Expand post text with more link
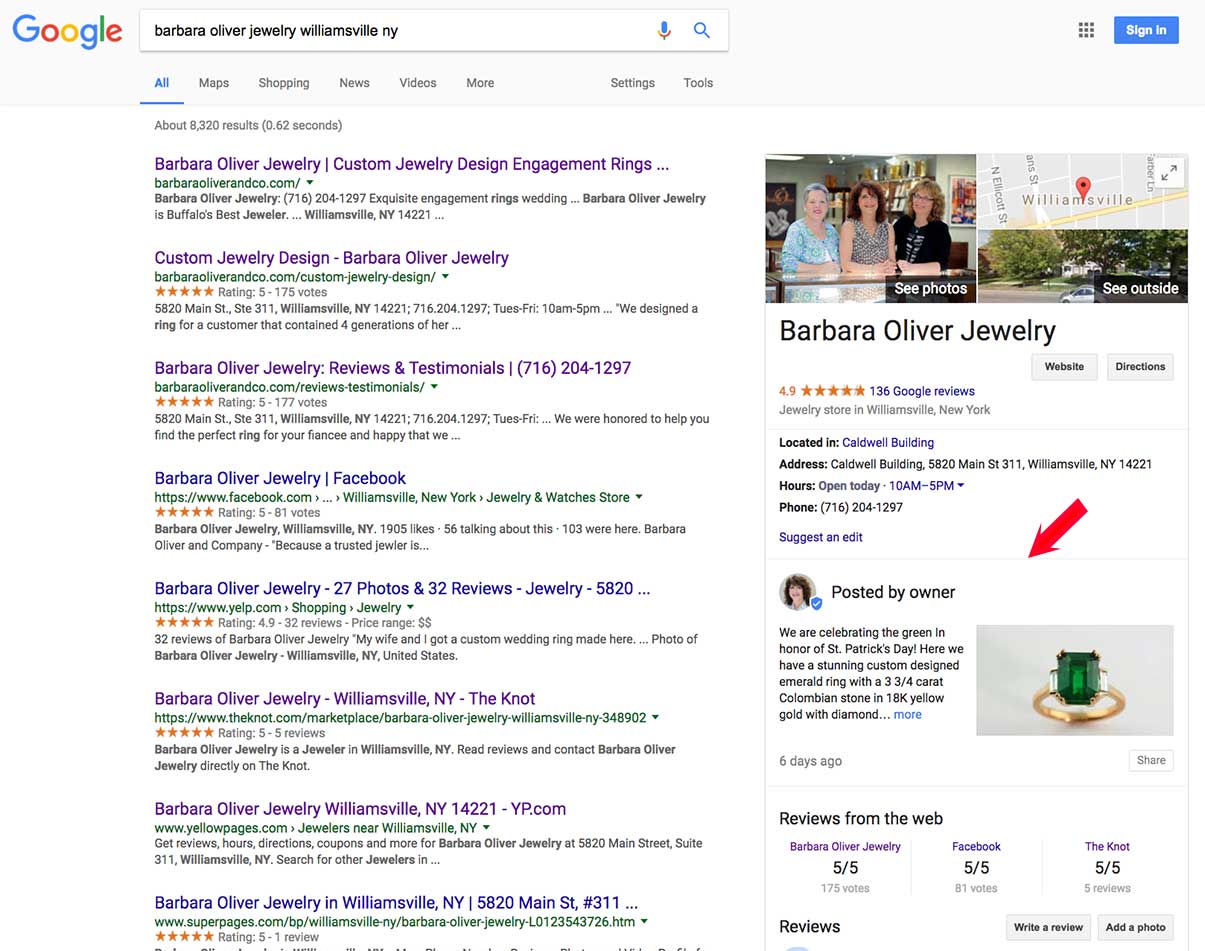Viewport: 1205px width, 951px height. click(x=908, y=715)
